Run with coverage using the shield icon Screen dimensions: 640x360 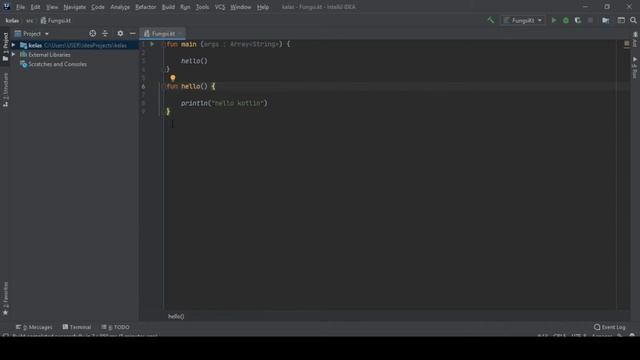tap(578, 20)
